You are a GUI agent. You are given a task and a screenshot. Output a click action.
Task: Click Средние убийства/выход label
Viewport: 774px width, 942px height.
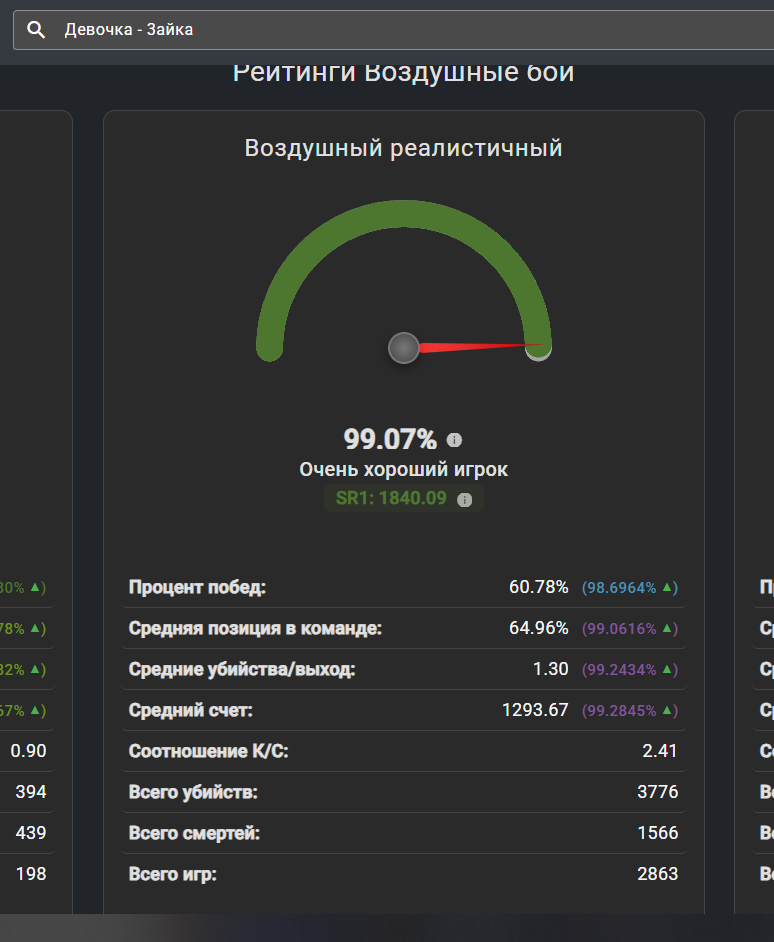(242, 669)
